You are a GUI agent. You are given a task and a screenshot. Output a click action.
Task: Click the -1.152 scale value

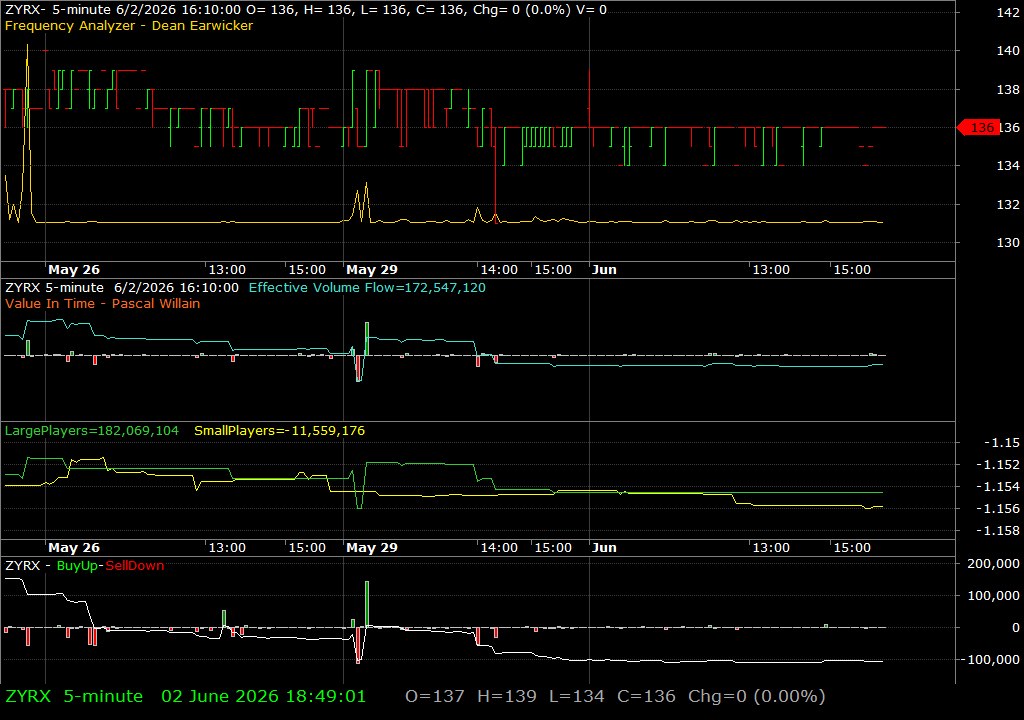tap(997, 465)
